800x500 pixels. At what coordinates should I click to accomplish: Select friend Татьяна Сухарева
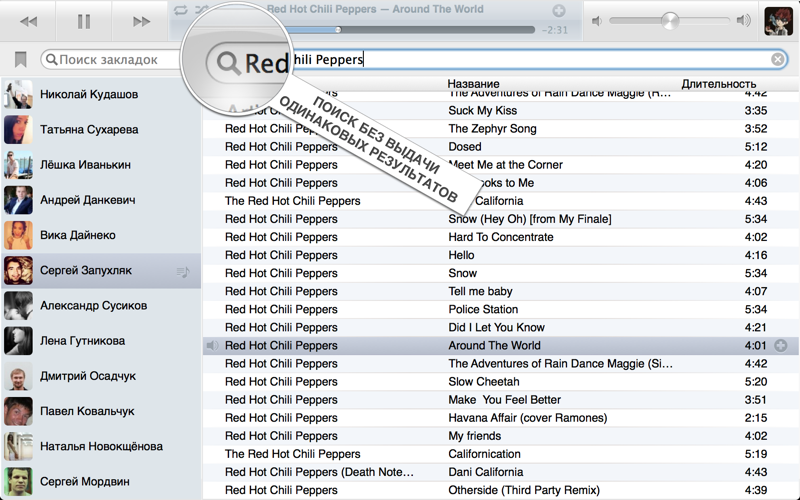101,130
